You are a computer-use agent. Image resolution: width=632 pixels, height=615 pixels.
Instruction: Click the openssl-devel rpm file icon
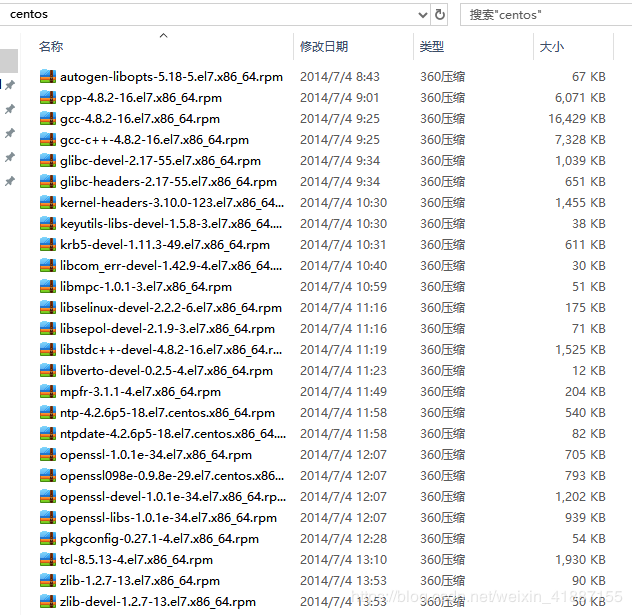coord(48,496)
